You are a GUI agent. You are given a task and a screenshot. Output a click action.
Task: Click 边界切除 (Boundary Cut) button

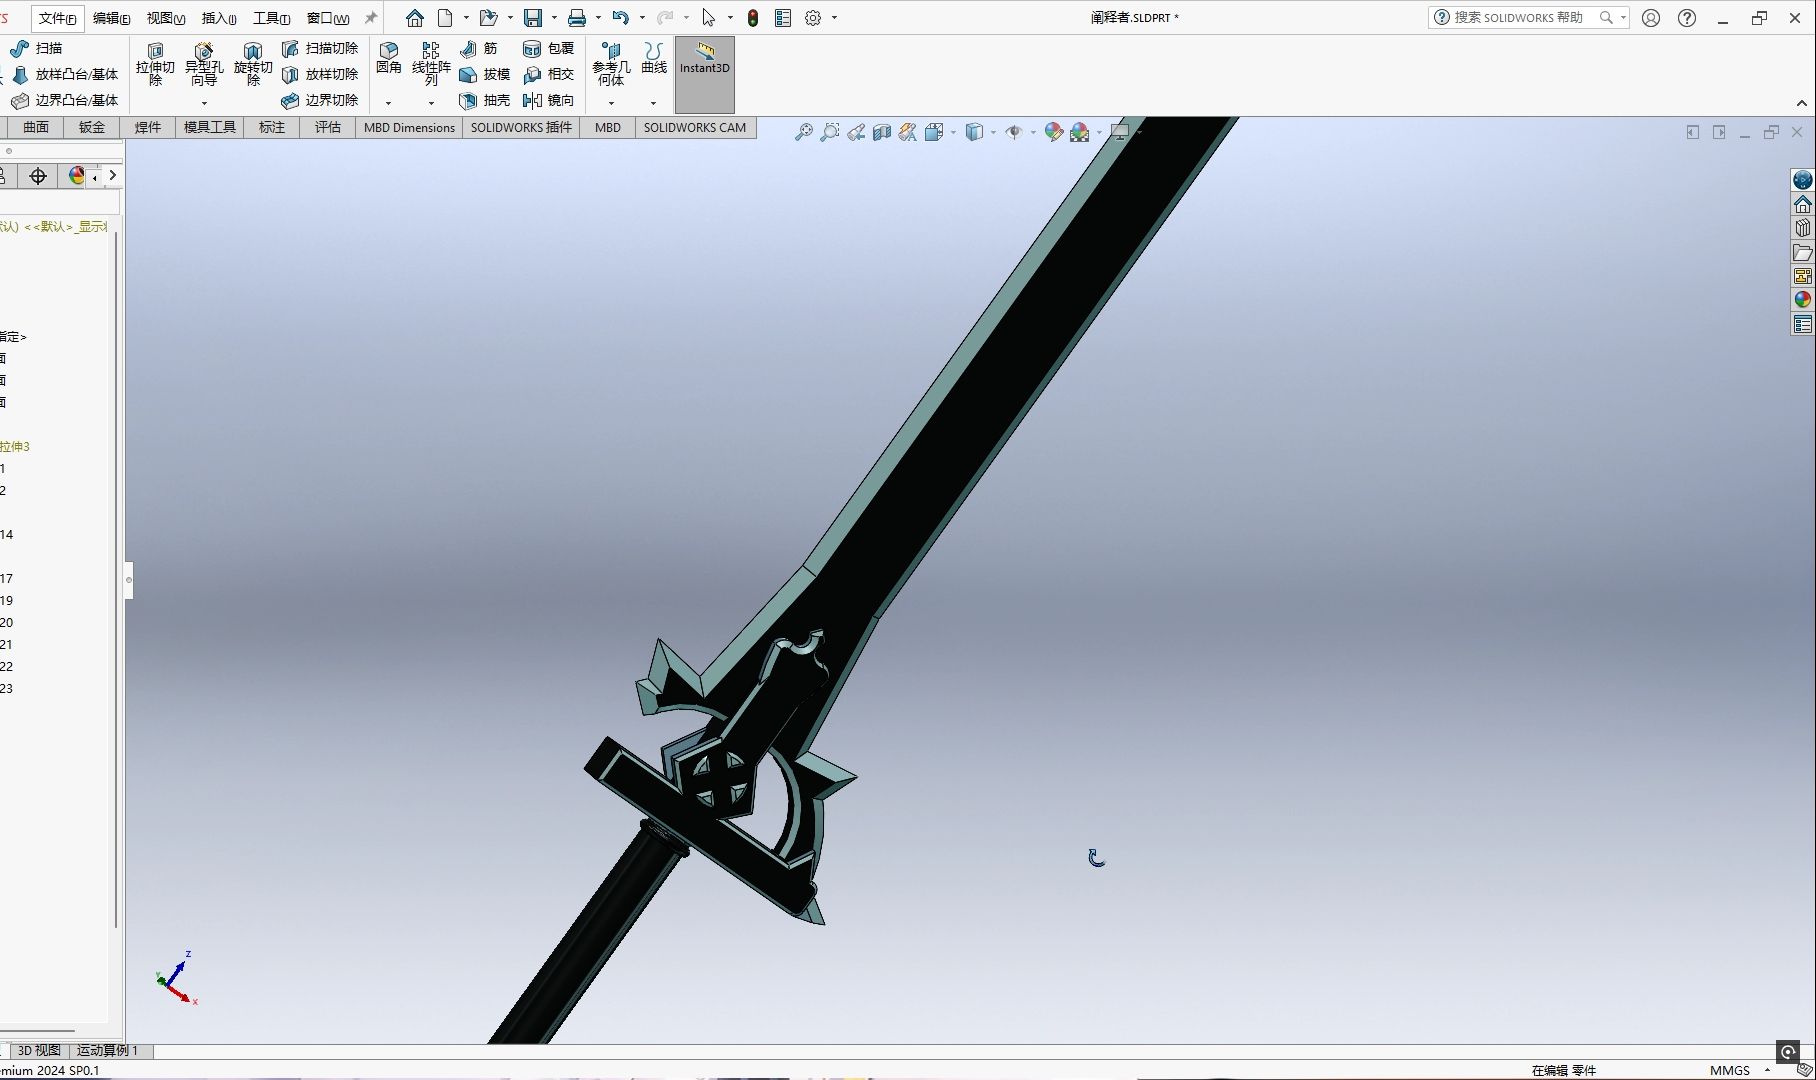click(320, 100)
